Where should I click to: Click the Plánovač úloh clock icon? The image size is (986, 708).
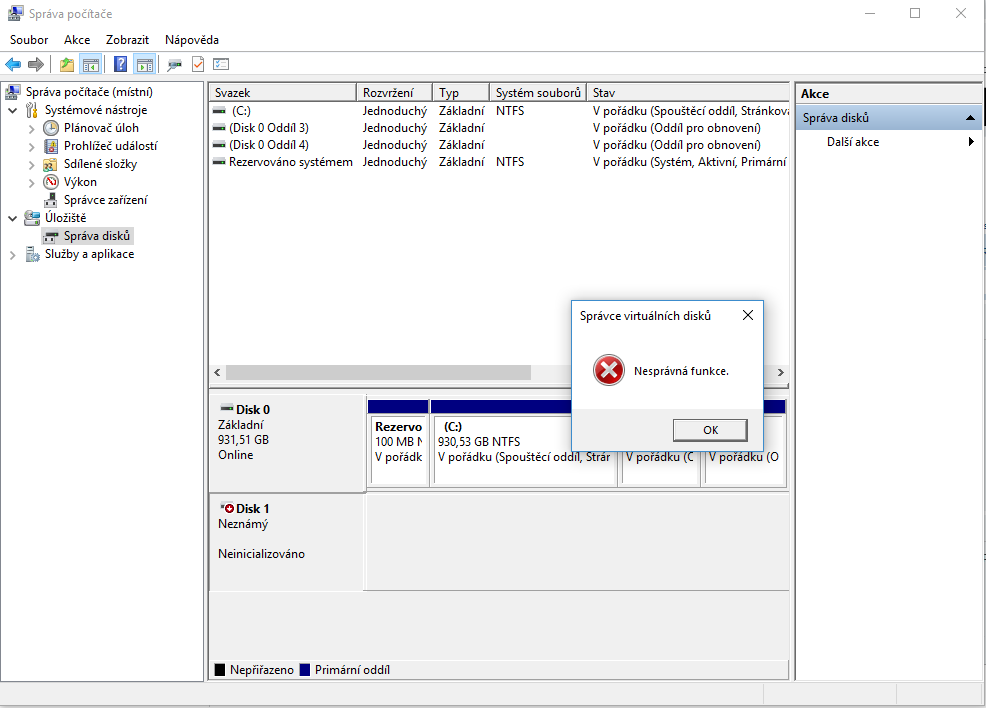51,128
